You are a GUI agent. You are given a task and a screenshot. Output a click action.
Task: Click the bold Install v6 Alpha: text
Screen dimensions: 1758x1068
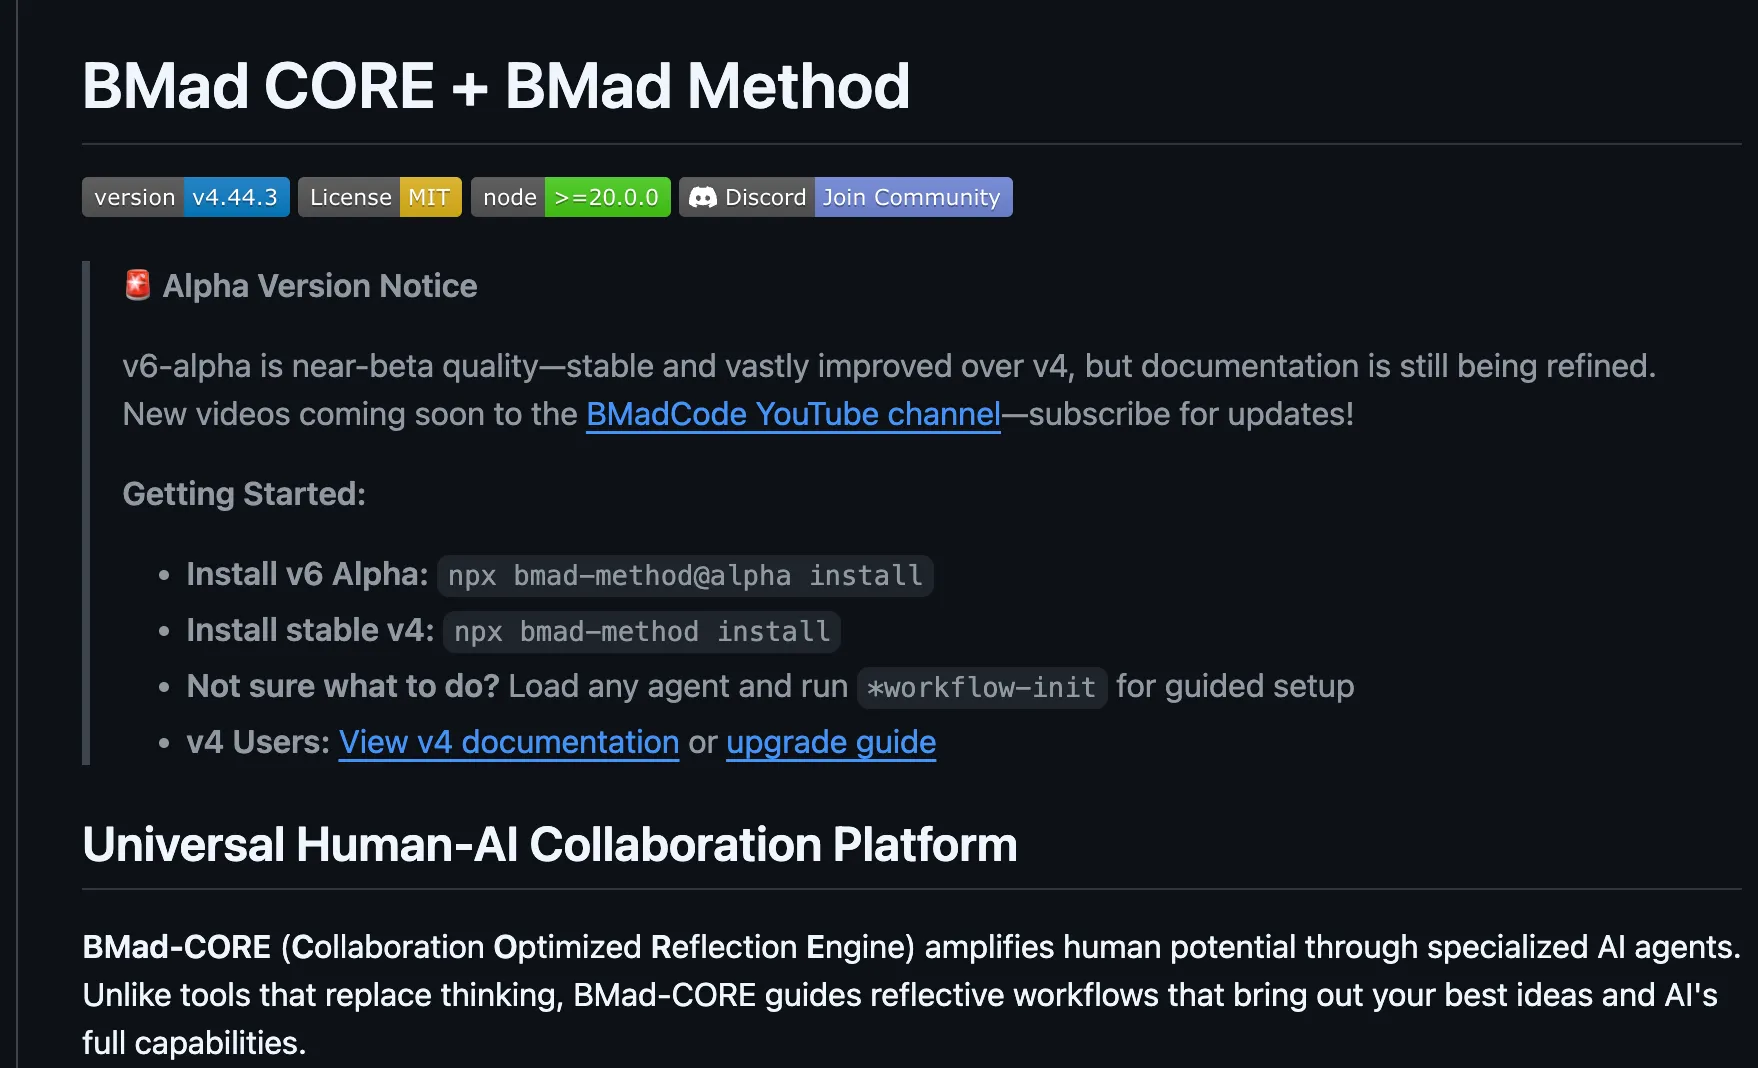tap(307, 574)
